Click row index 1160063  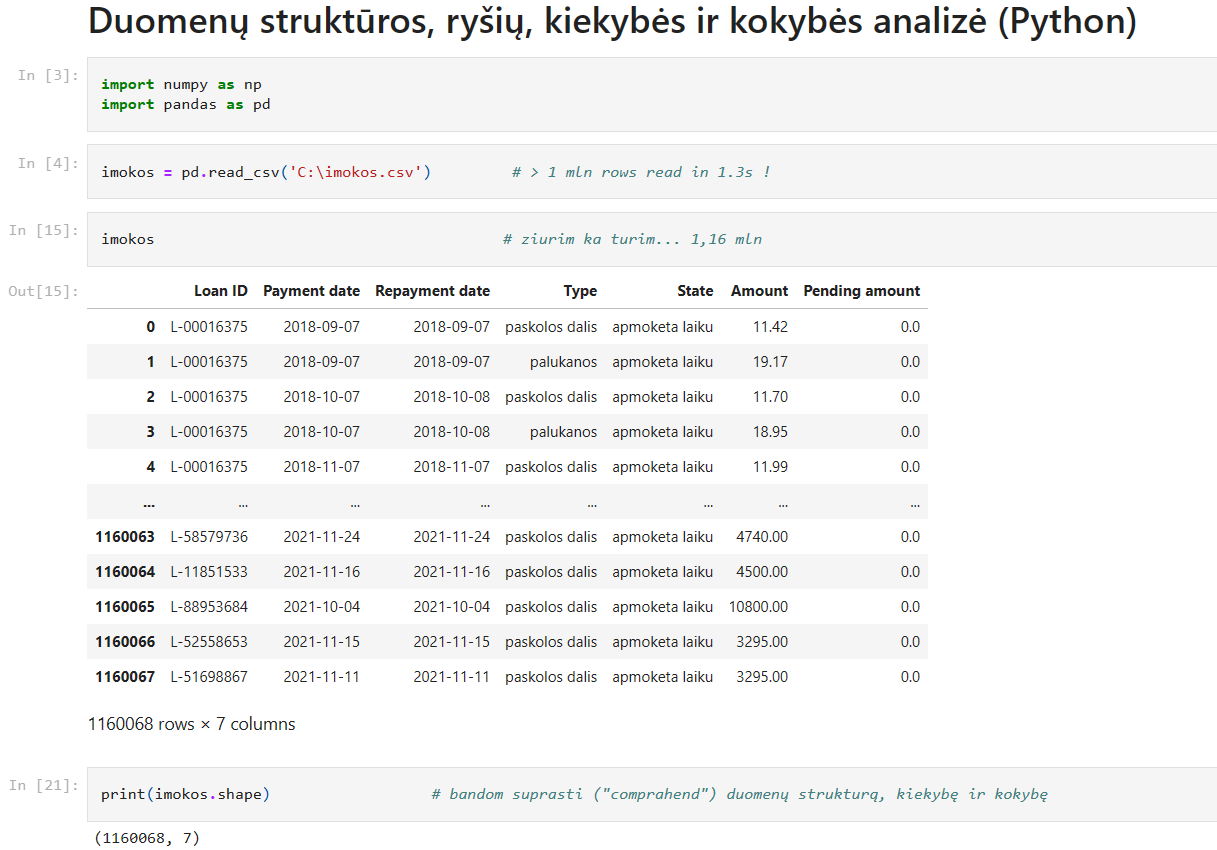click(x=125, y=537)
